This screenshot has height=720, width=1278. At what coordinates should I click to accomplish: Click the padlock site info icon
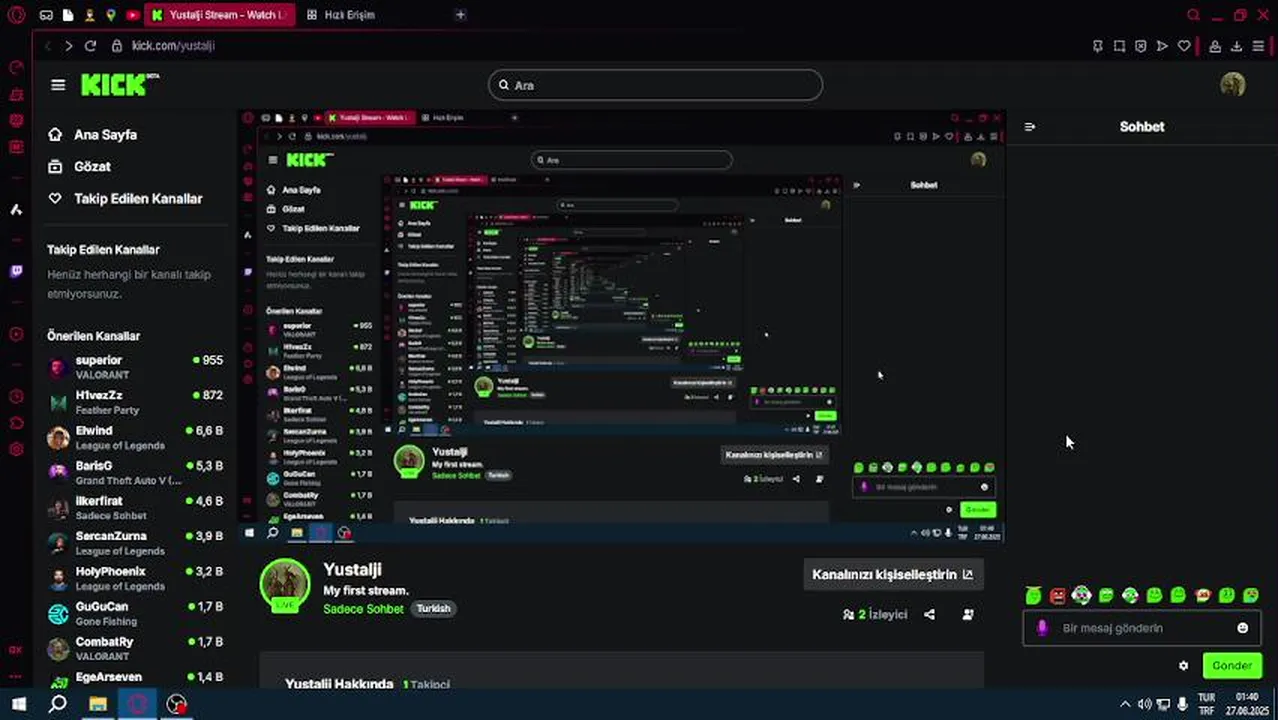coord(116,46)
